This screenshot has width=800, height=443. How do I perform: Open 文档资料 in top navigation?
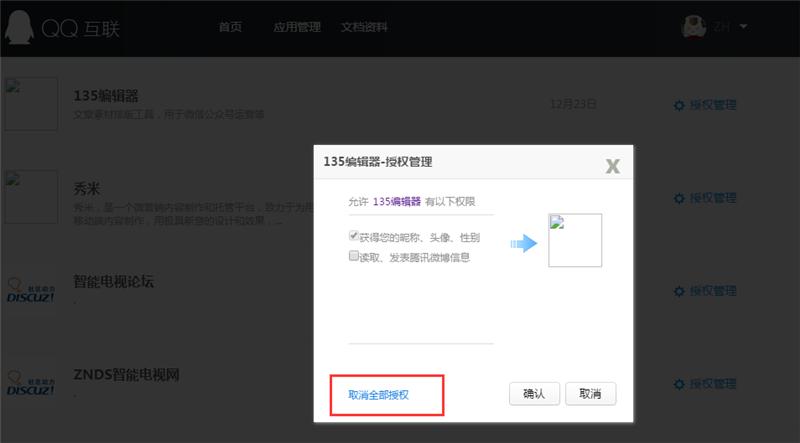[x=364, y=27]
